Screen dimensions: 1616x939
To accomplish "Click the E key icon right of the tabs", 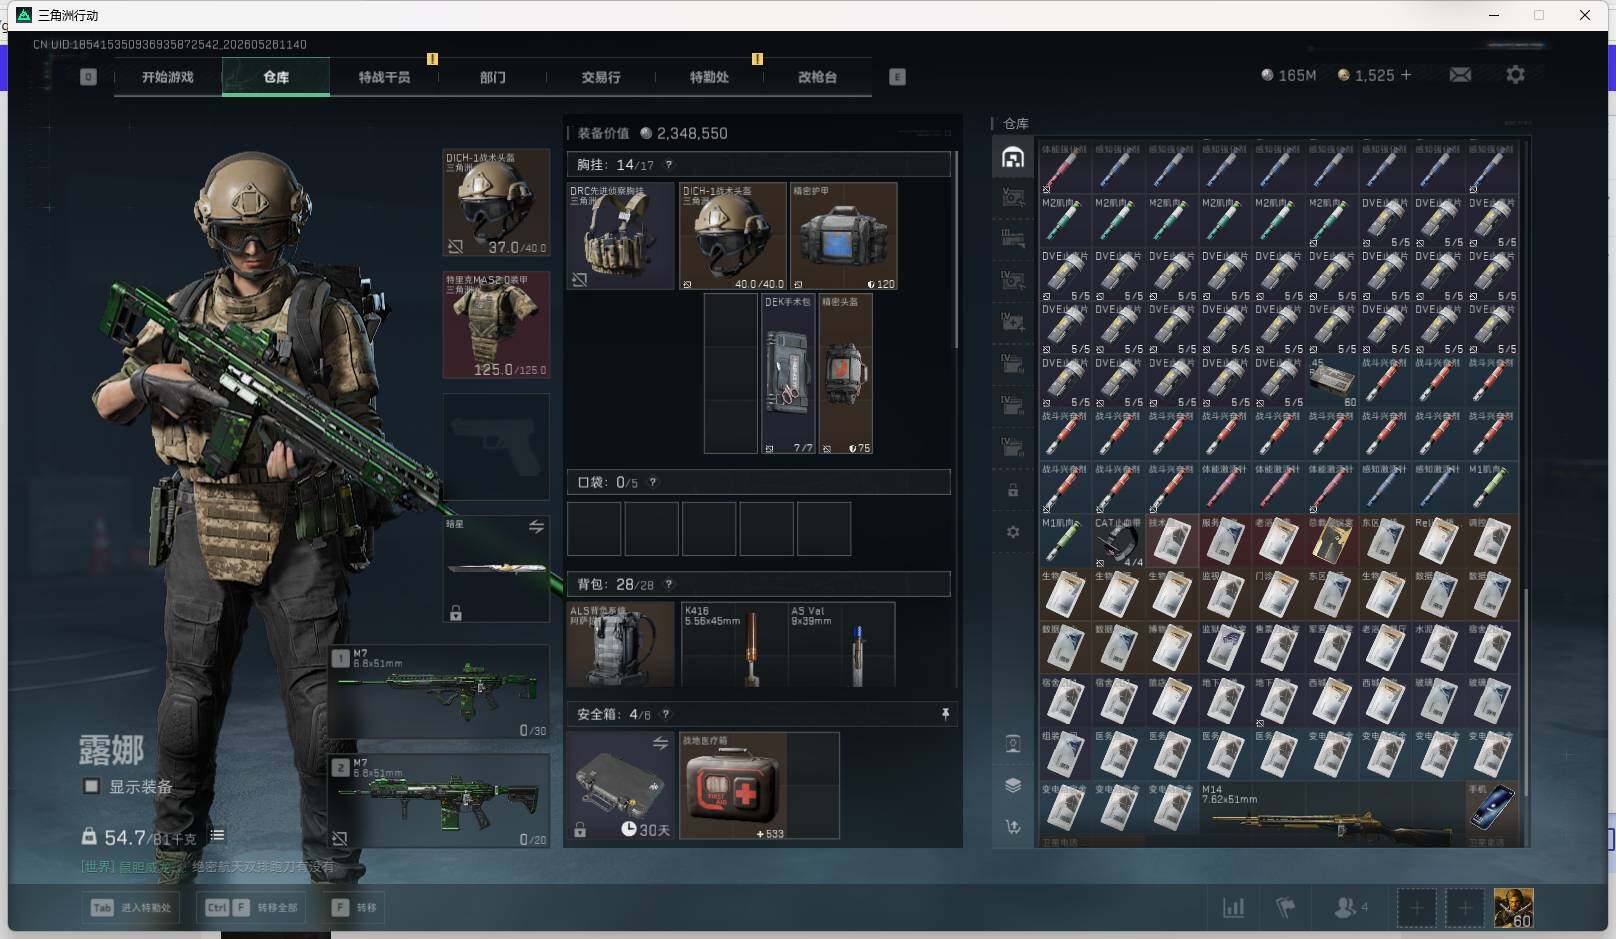I will 897,77.
